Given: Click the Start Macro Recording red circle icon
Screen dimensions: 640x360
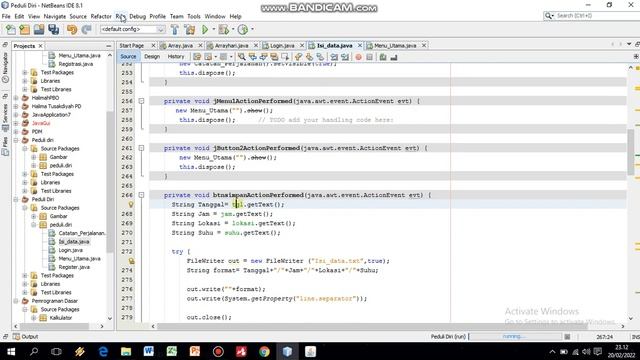Looking at the screenshot, I should 358,57.
